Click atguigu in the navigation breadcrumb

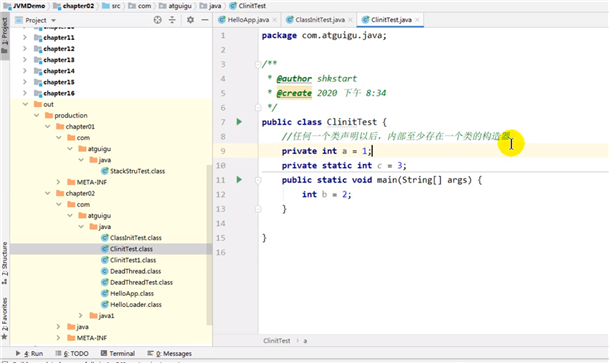tap(179, 6)
